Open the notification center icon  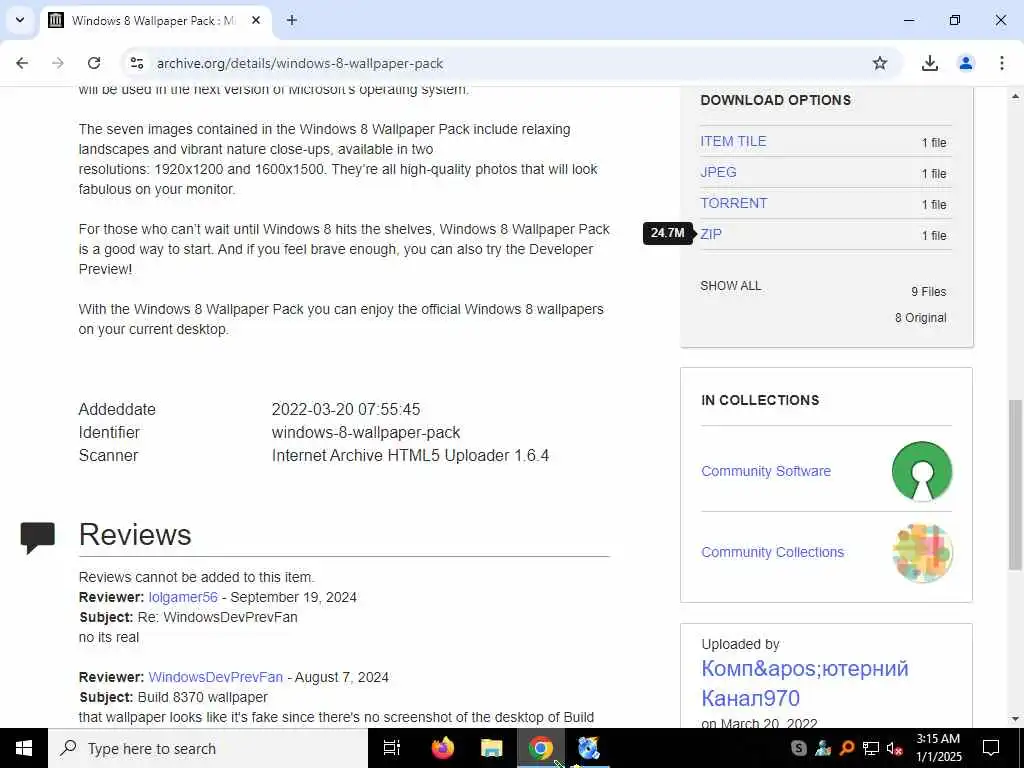coord(991,748)
